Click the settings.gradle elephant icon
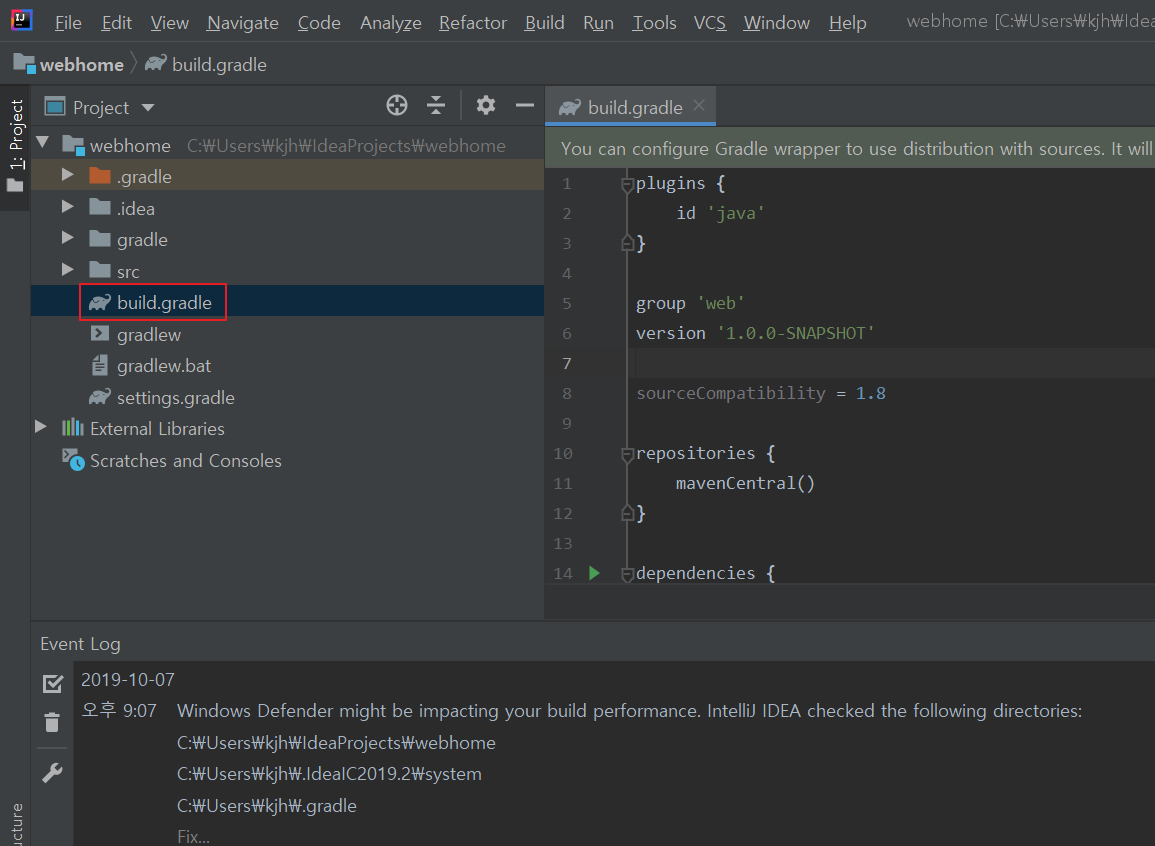The width and height of the screenshot is (1155, 846). [x=99, y=397]
